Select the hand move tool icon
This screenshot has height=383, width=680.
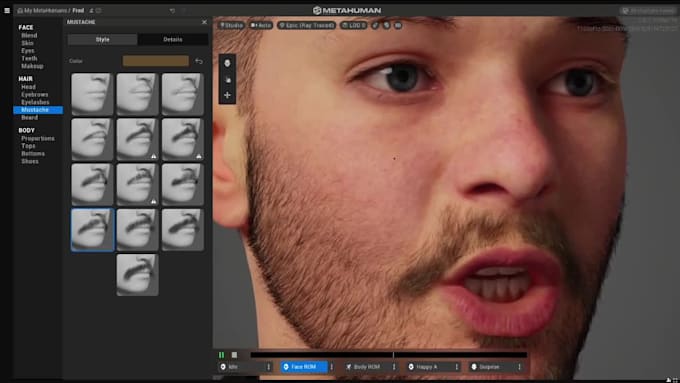pos(227,79)
